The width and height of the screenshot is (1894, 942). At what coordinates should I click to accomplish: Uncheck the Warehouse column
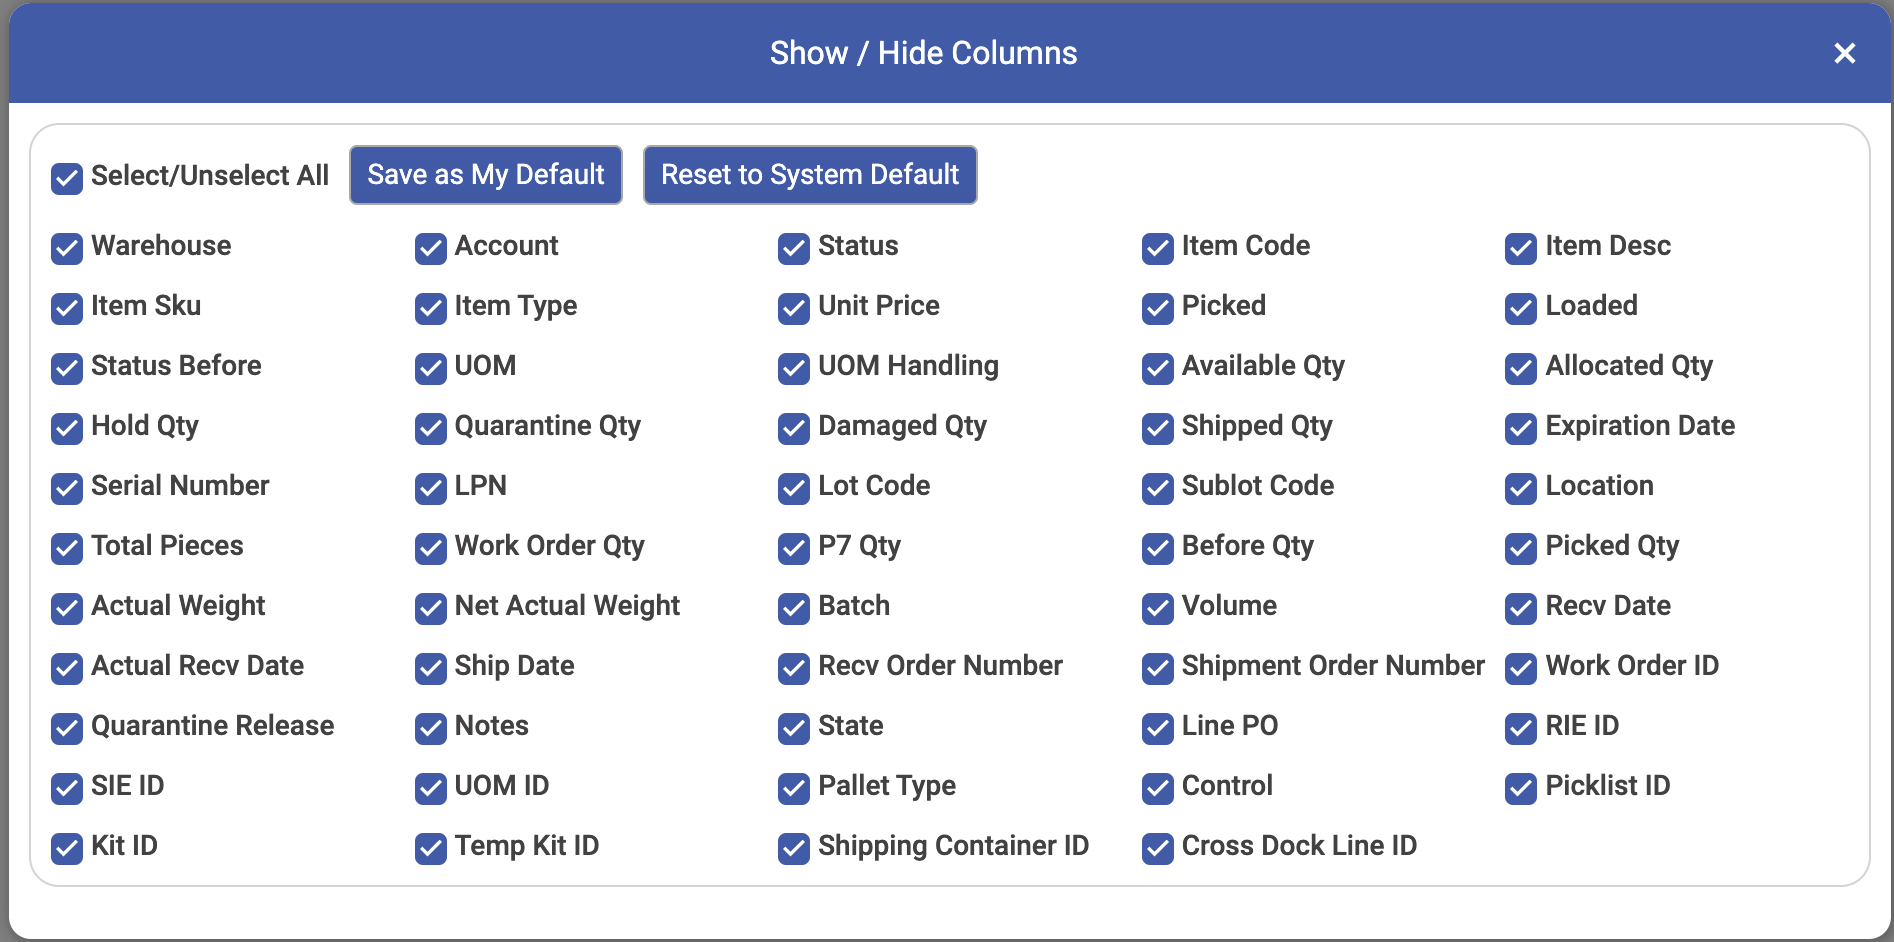tap(67, 249)
